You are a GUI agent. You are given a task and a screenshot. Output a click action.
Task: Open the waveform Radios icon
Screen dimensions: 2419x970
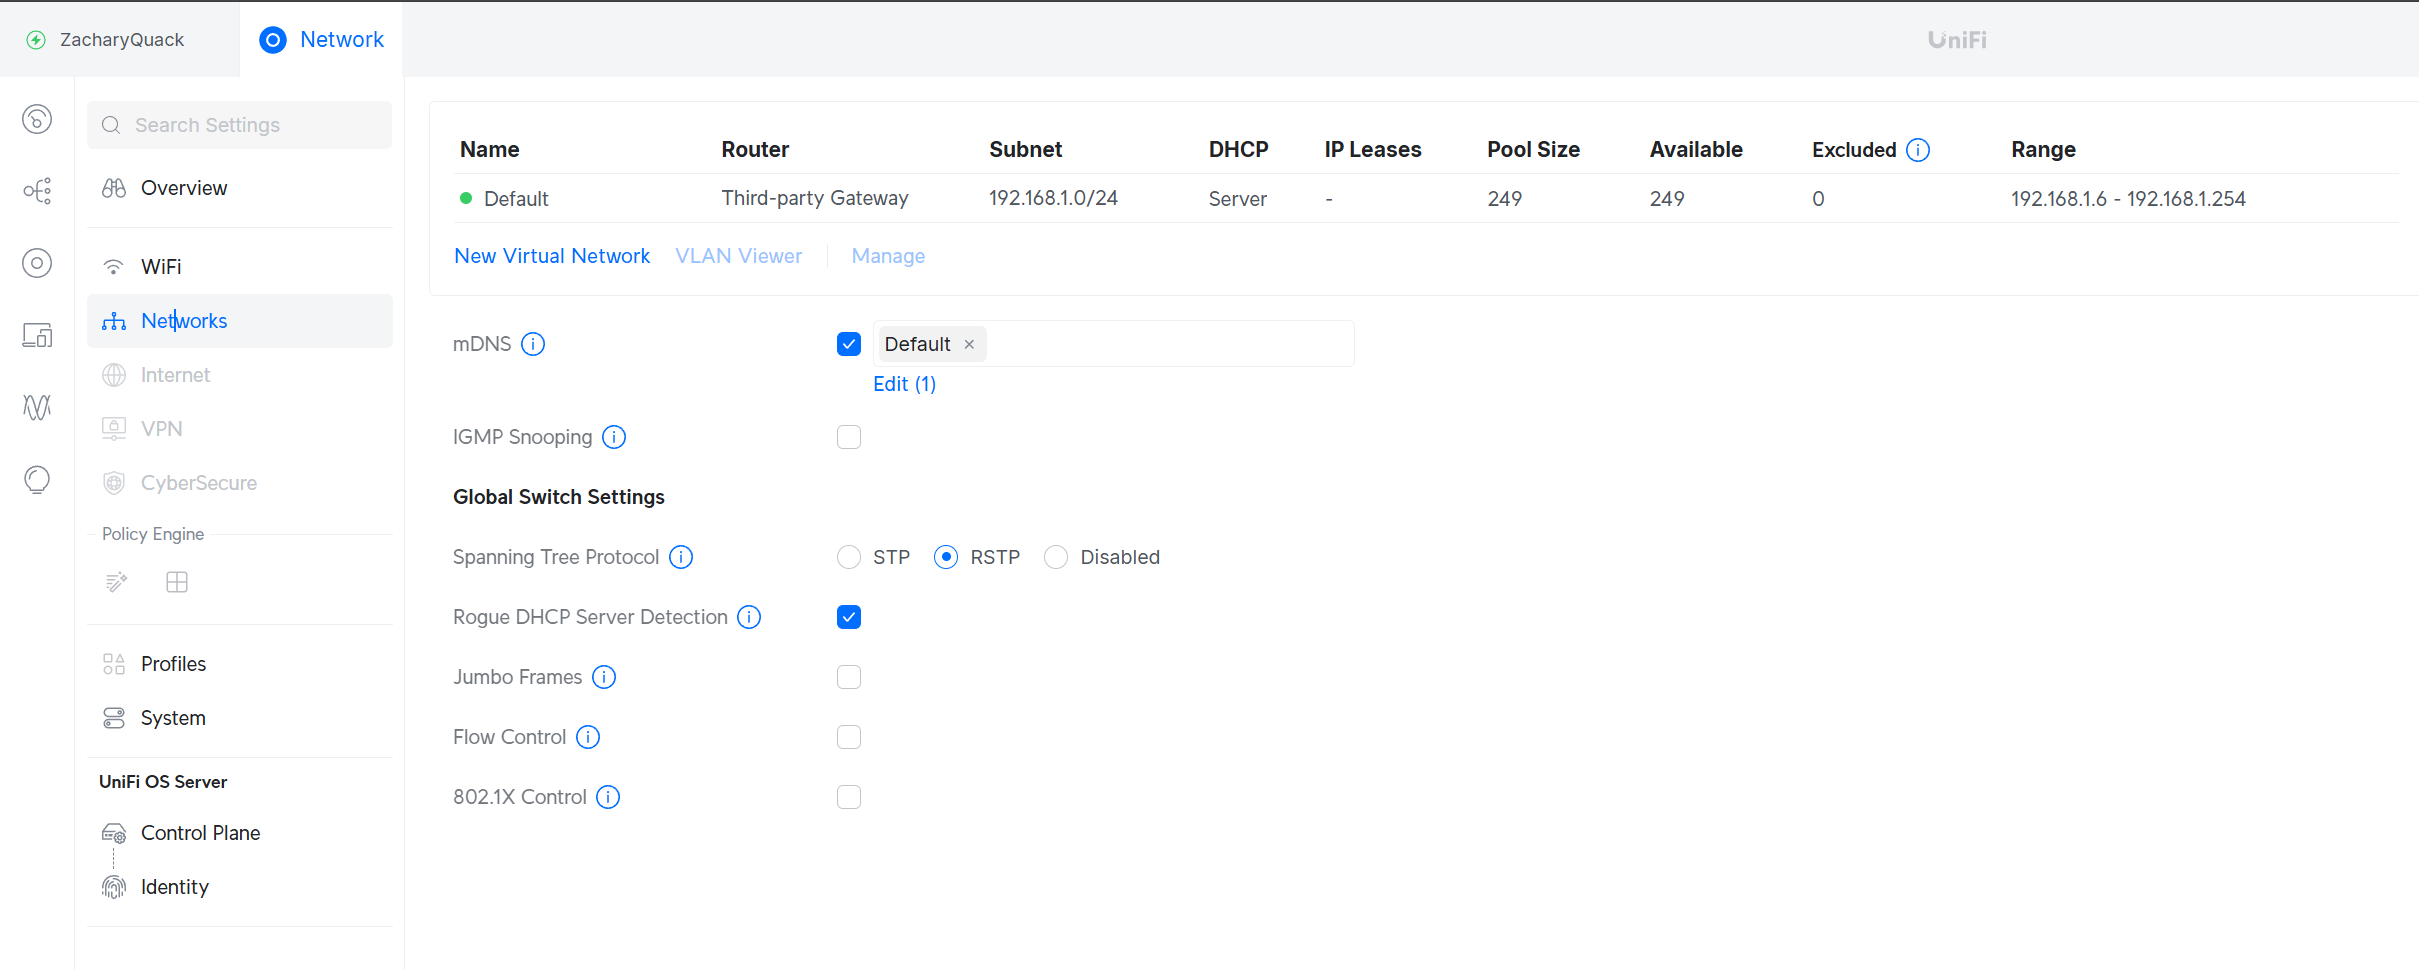[37, 407]
